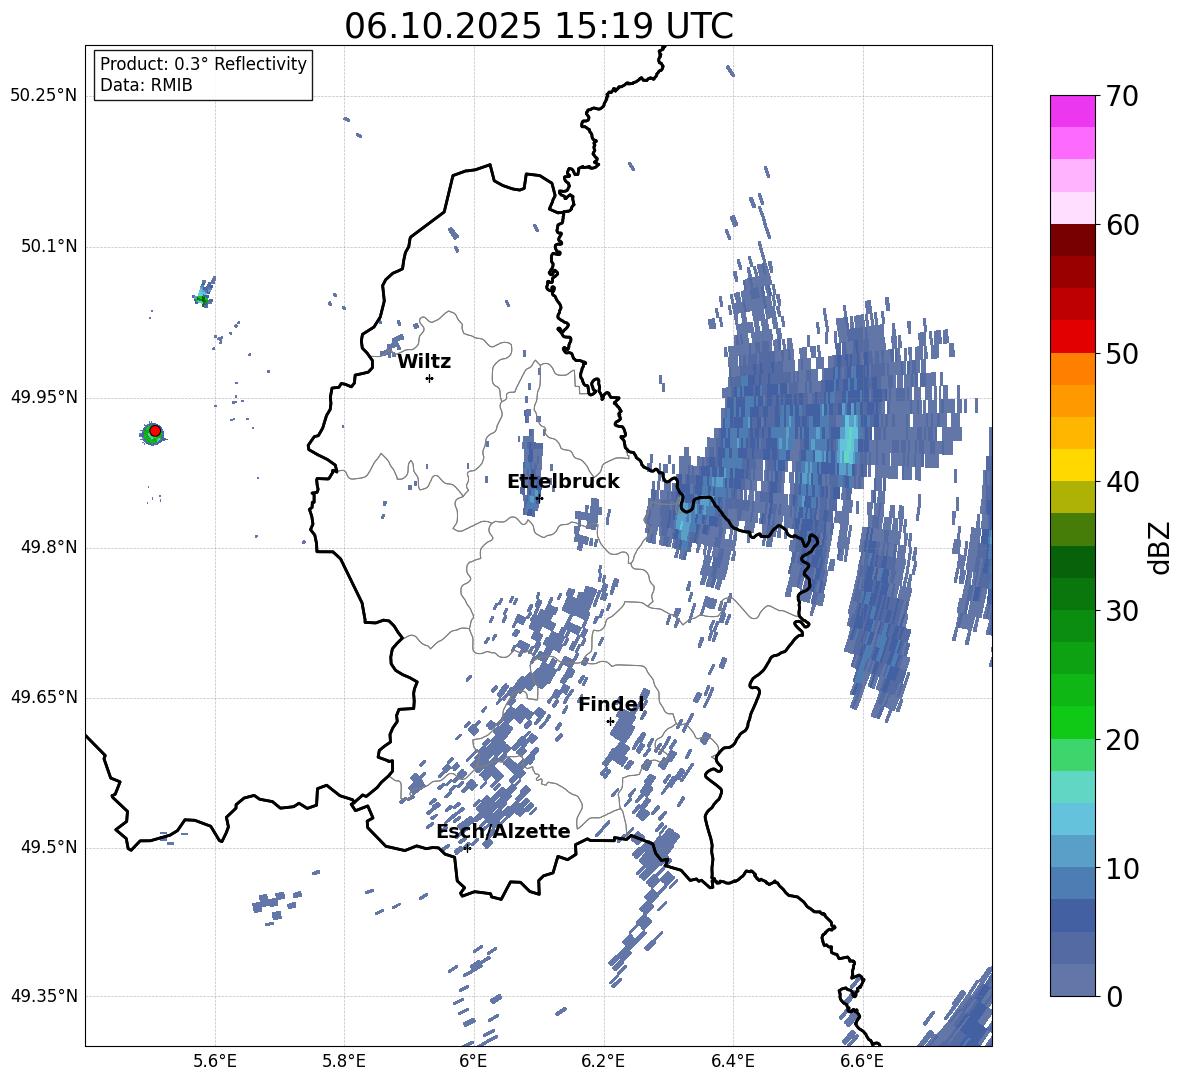The height and width of the screenshot is (1081, 1184).
Task: Click the 5.8°E longitude label
Action: 344,1062
